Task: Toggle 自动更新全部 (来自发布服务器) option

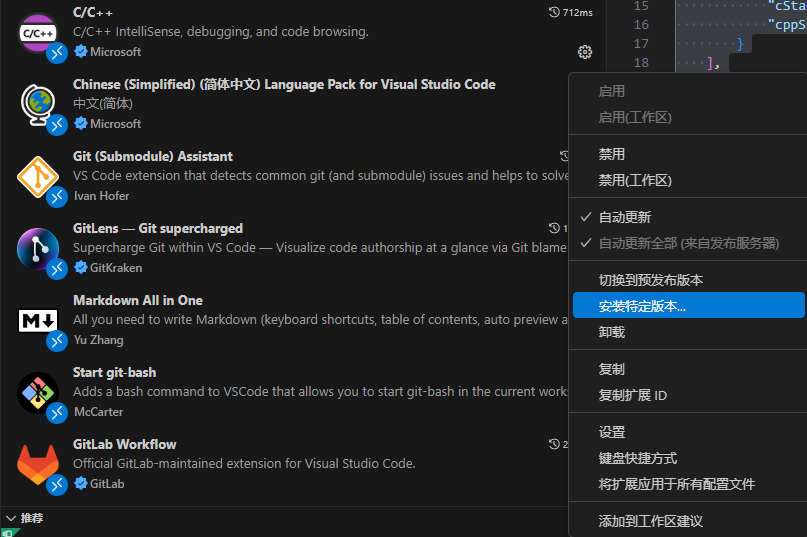Action: pyautogui.click(x=688, y=243)
